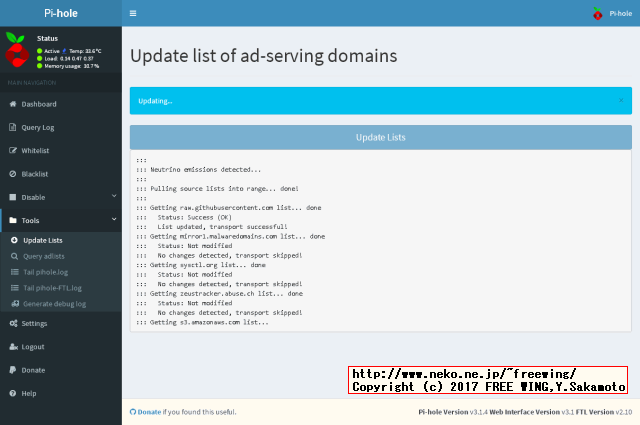Click the Pi-hole logo in top right
The width and height of the screenshot is (640, 425).
[598, 13]
